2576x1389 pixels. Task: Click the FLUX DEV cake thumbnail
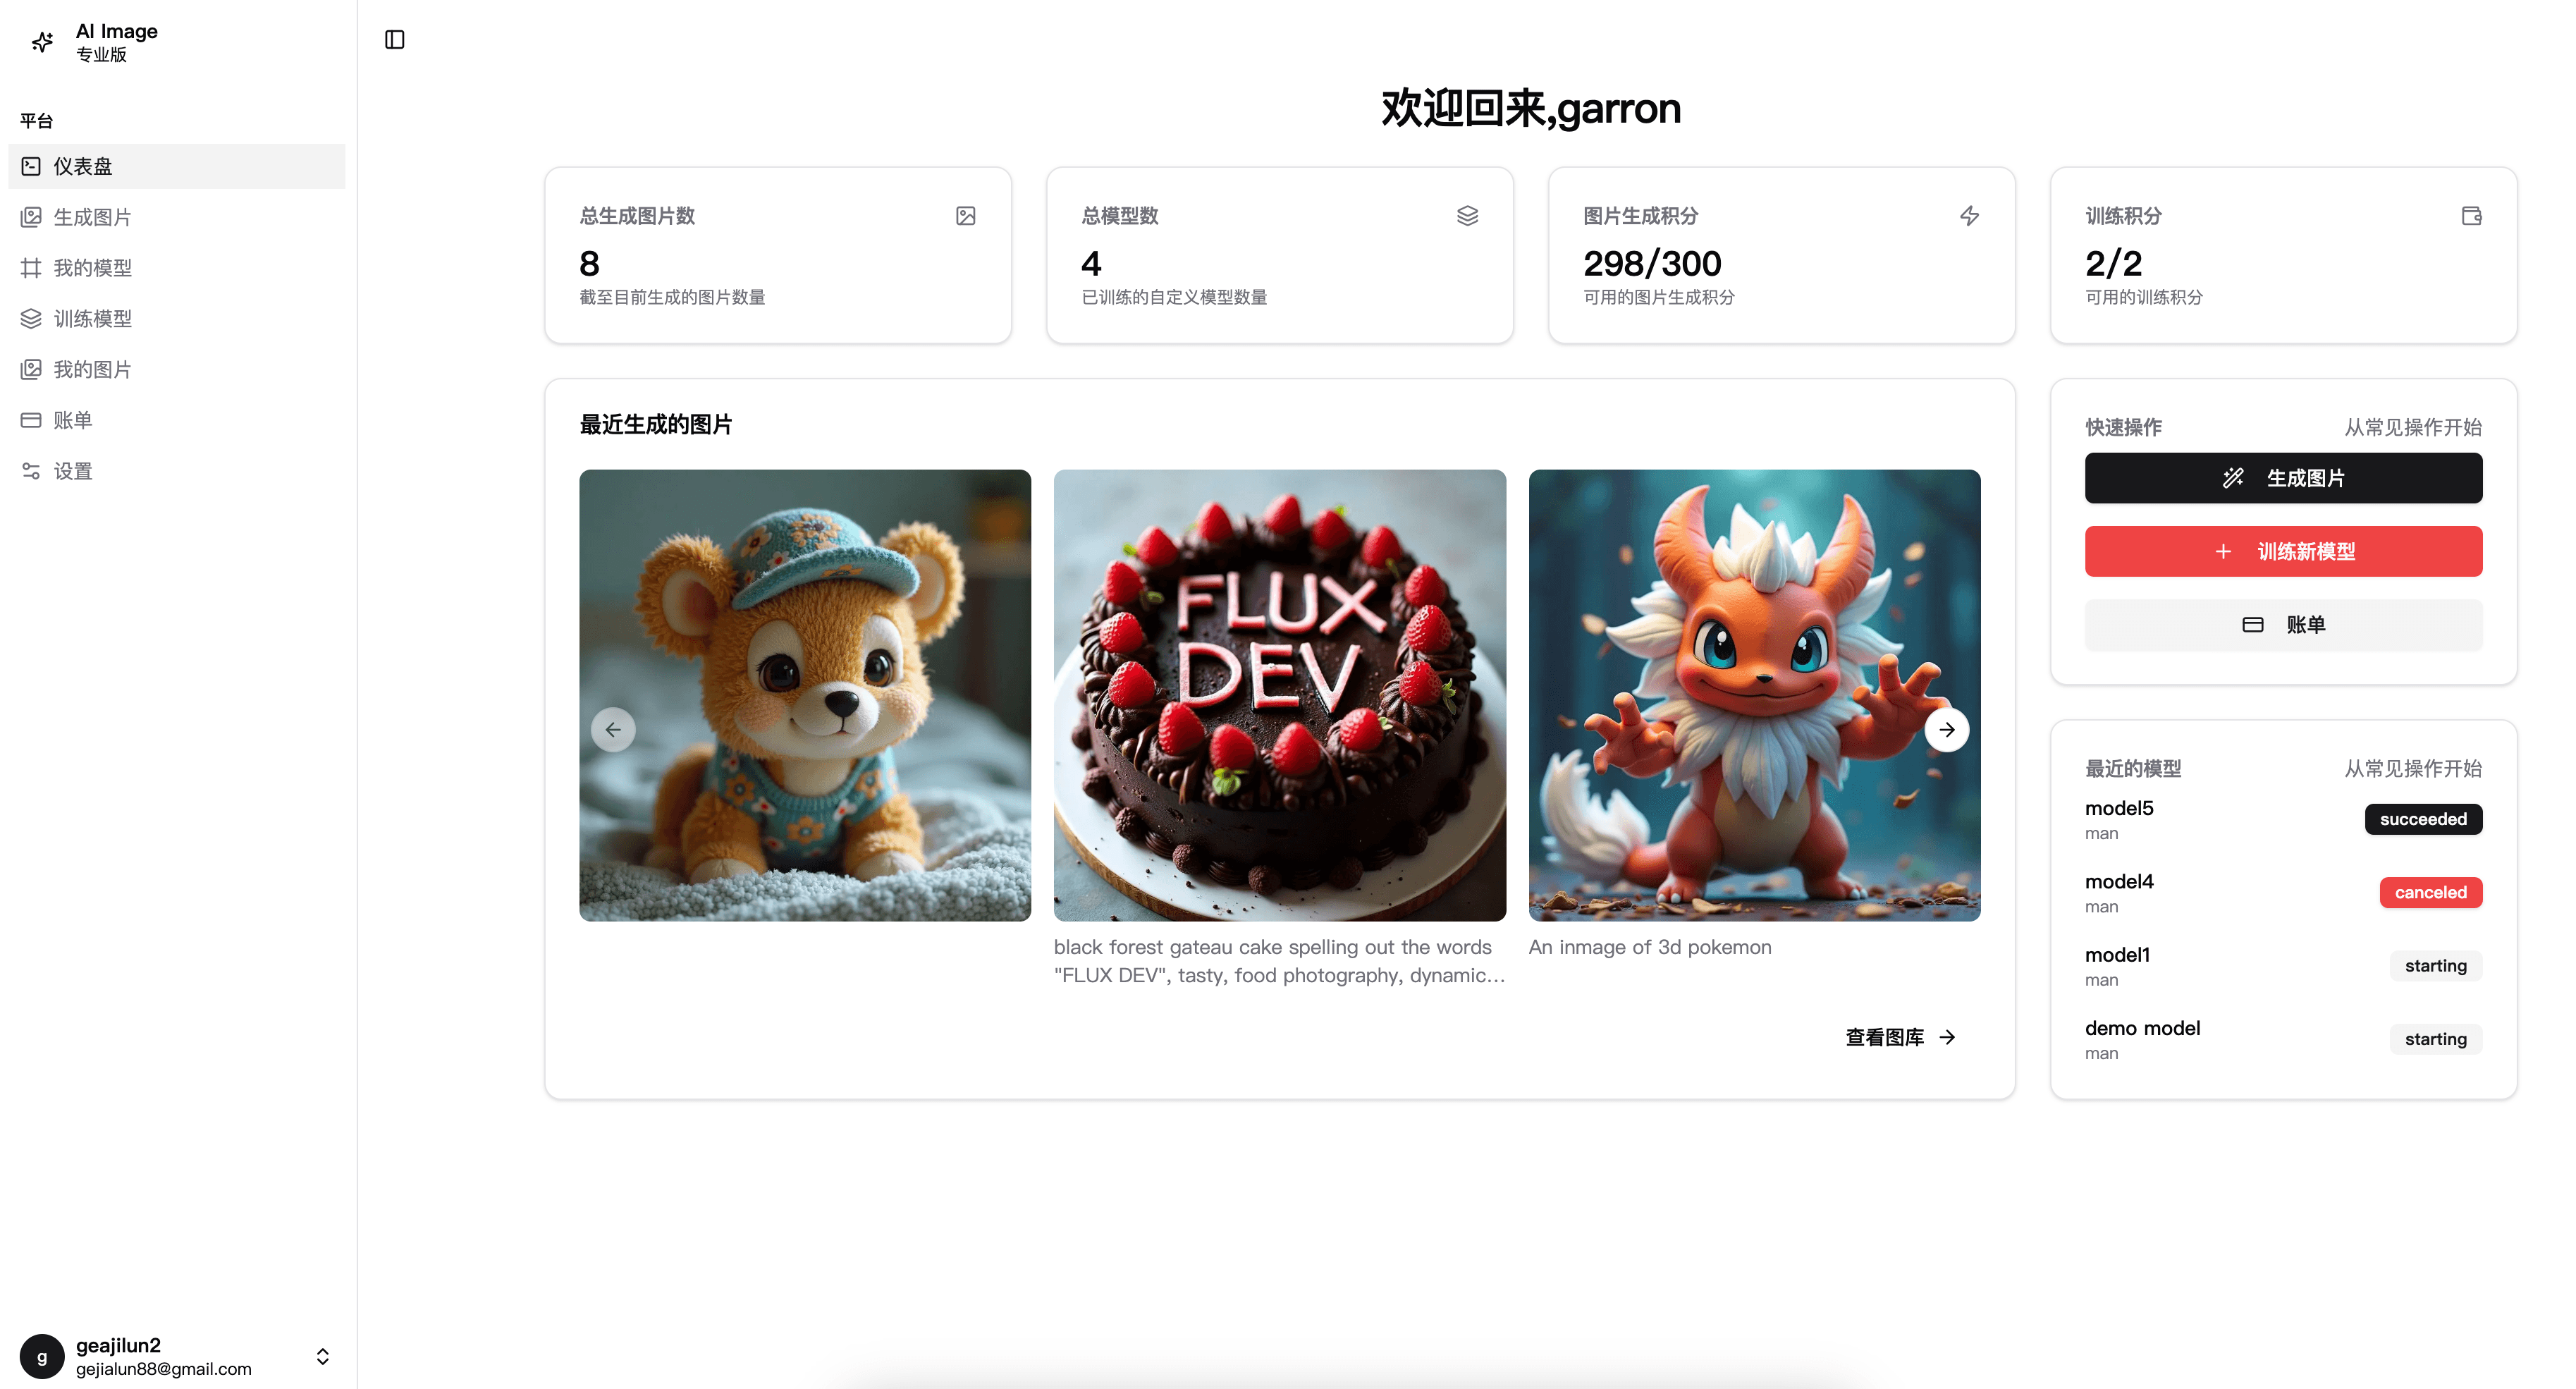click(x=1279, y=695)
